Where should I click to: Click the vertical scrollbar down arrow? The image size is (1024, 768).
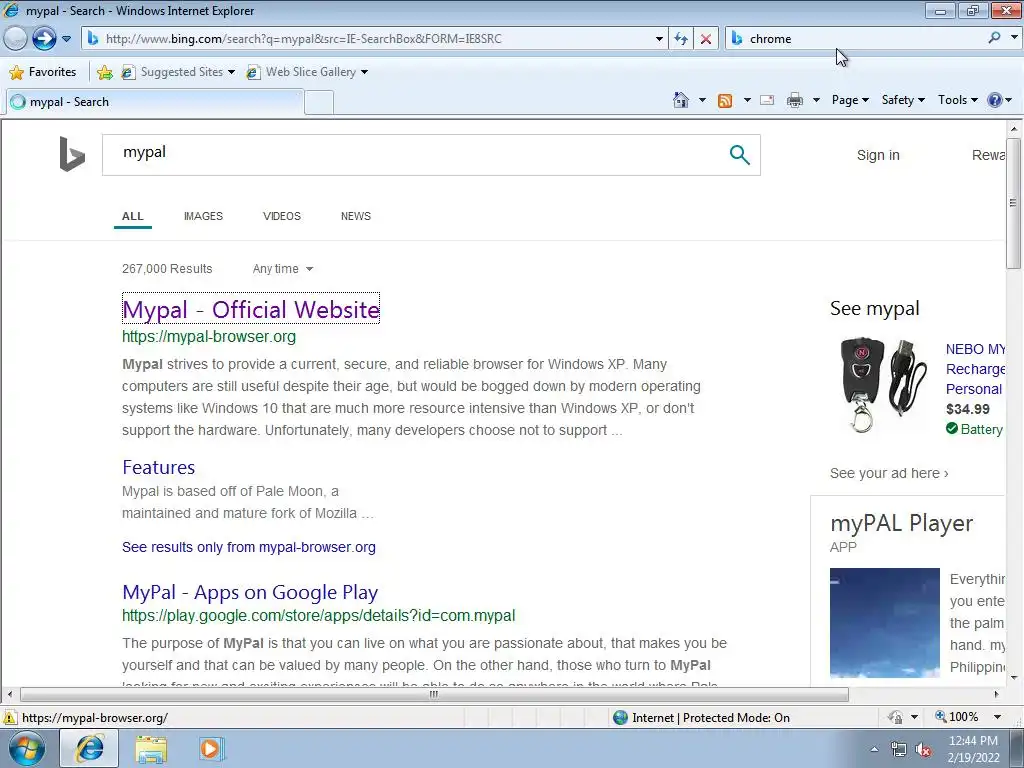[x=1013, y=678]
